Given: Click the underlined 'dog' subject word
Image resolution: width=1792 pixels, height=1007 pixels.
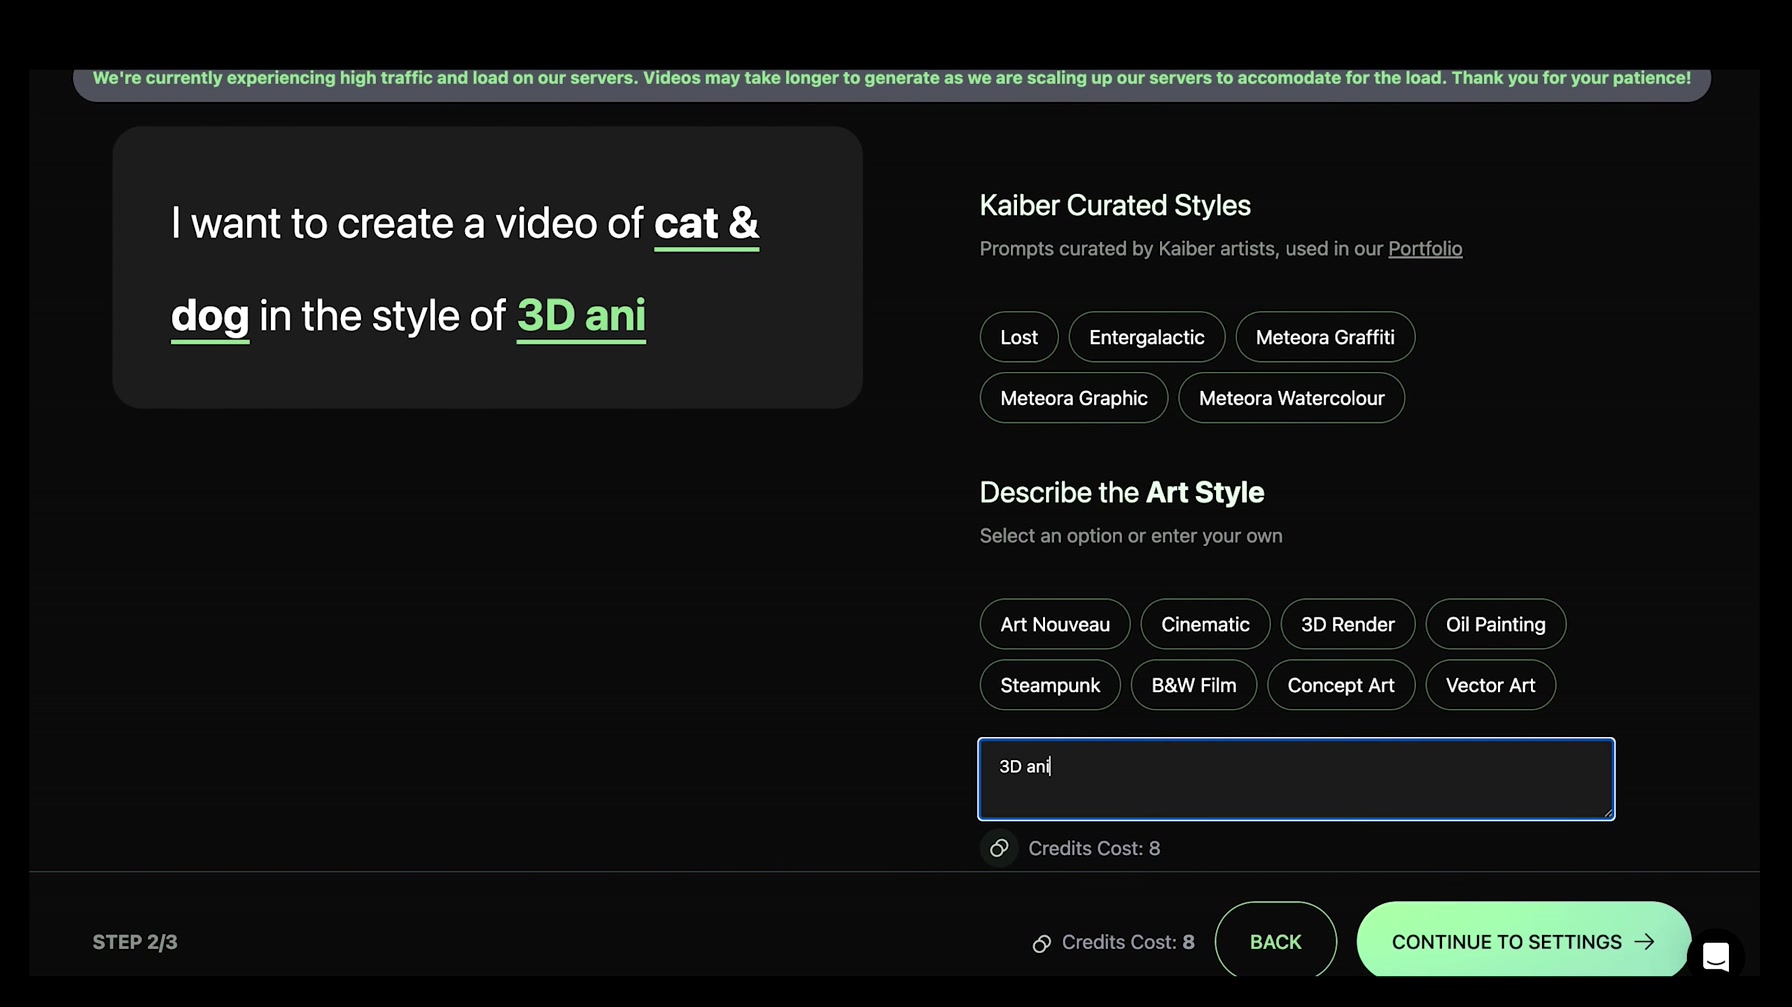Looking at the screenshot, I should click(x=210, y=316).
